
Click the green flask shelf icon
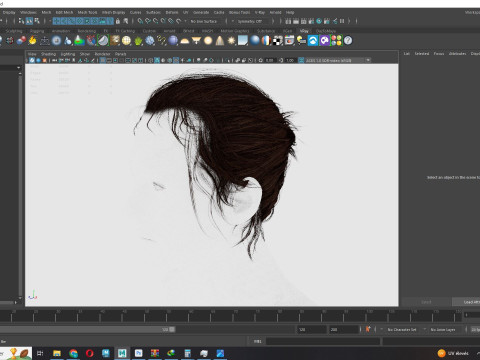[79, 41]
